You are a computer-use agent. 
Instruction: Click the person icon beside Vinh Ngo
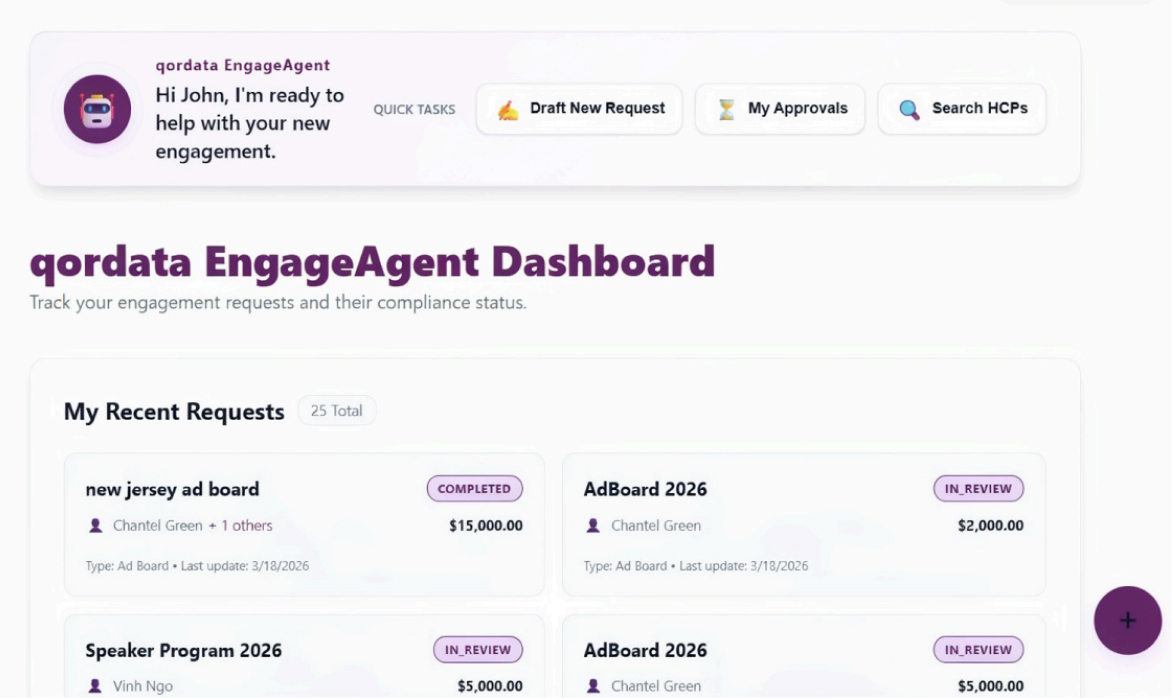tap(96, 686)
